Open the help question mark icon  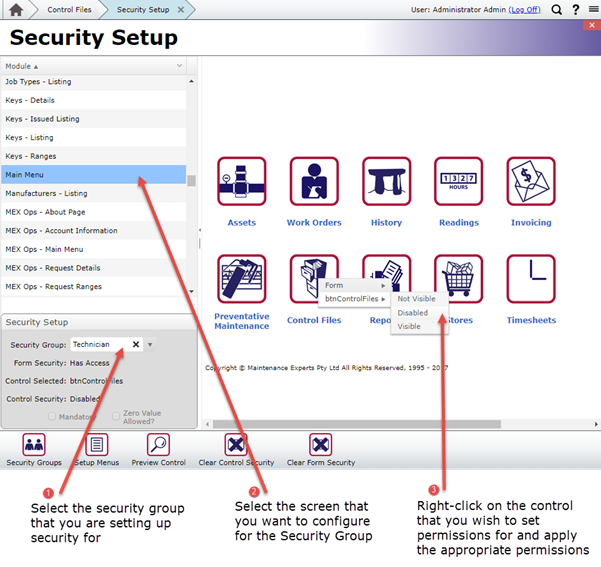point(575,10)
